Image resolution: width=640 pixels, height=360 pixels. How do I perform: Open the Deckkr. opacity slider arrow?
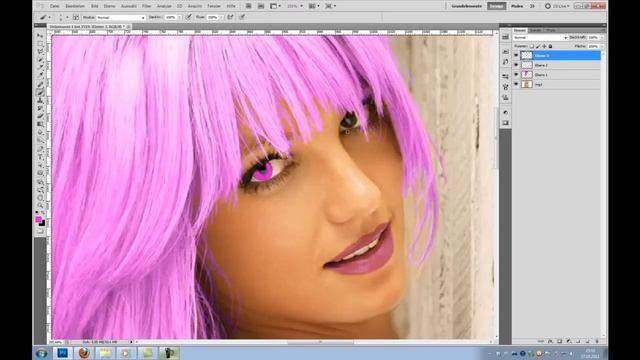(x=180, y=18)
